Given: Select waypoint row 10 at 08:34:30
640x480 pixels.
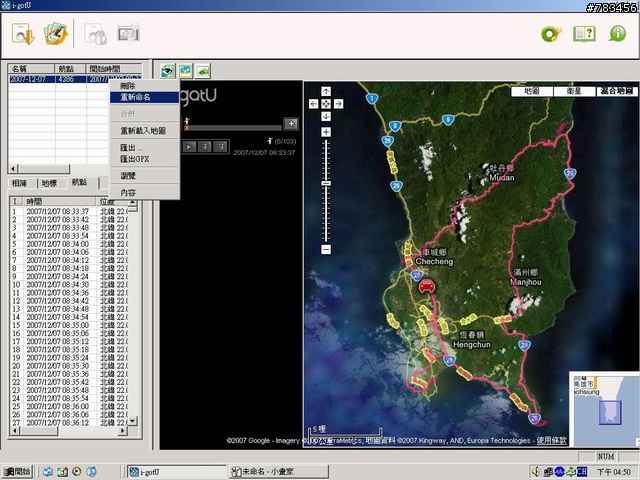Looking at the screenshot, I should [69, 284].
